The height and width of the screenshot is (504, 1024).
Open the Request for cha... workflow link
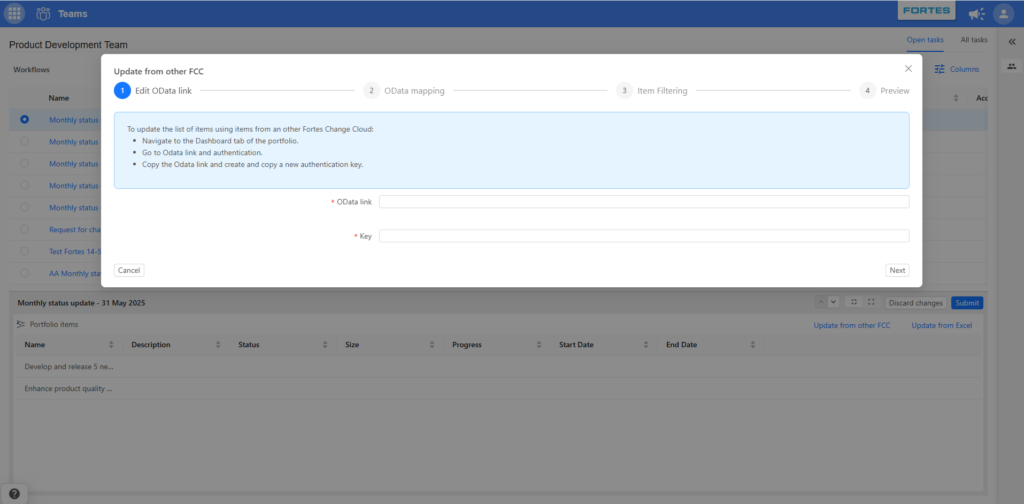click(x=74, y=229)
